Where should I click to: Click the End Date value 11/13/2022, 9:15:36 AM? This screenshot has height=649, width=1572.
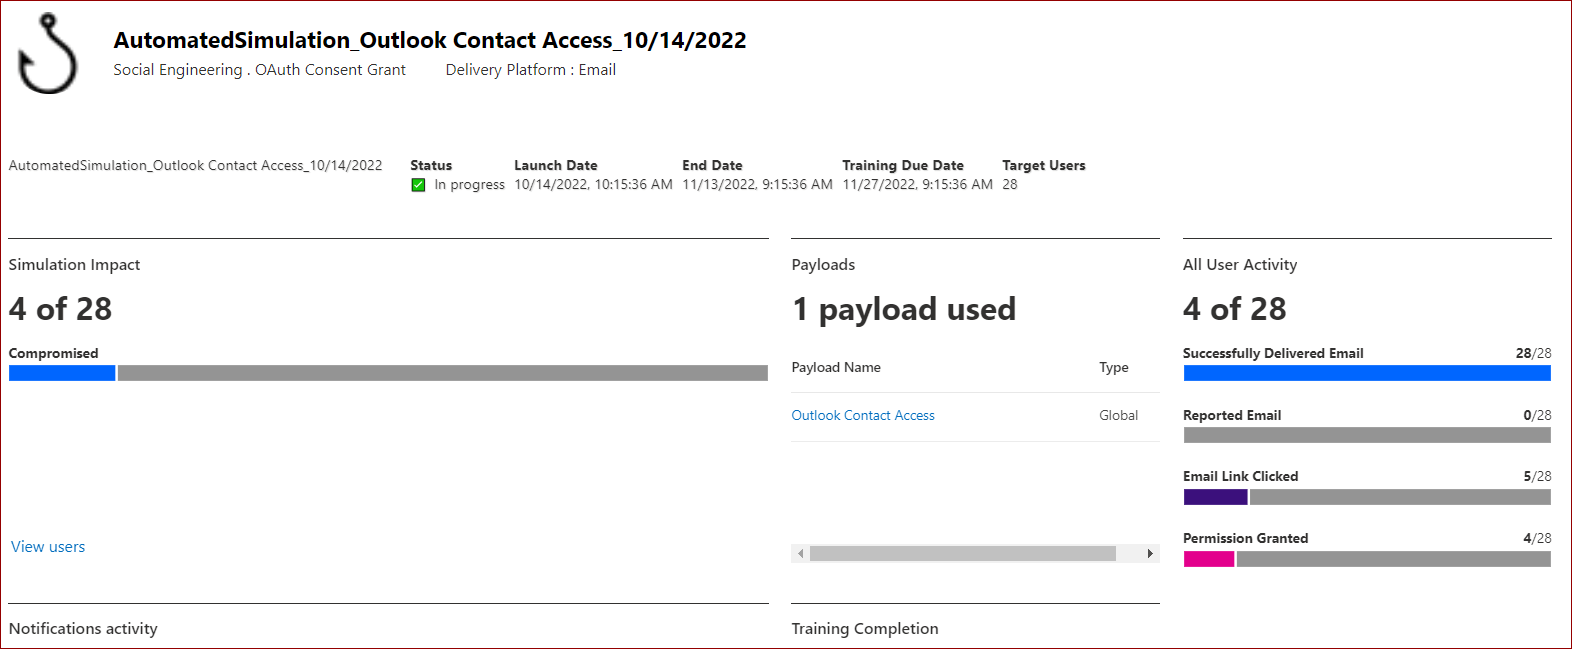757,185
